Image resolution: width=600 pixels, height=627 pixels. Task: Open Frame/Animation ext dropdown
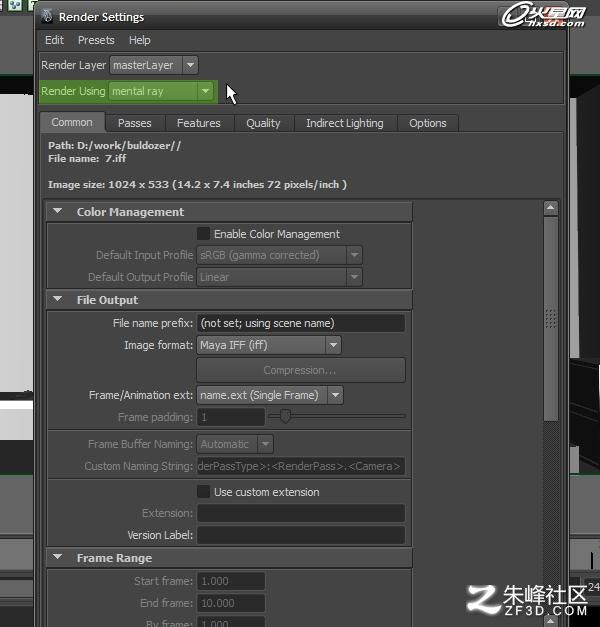(x=270, y=395)
